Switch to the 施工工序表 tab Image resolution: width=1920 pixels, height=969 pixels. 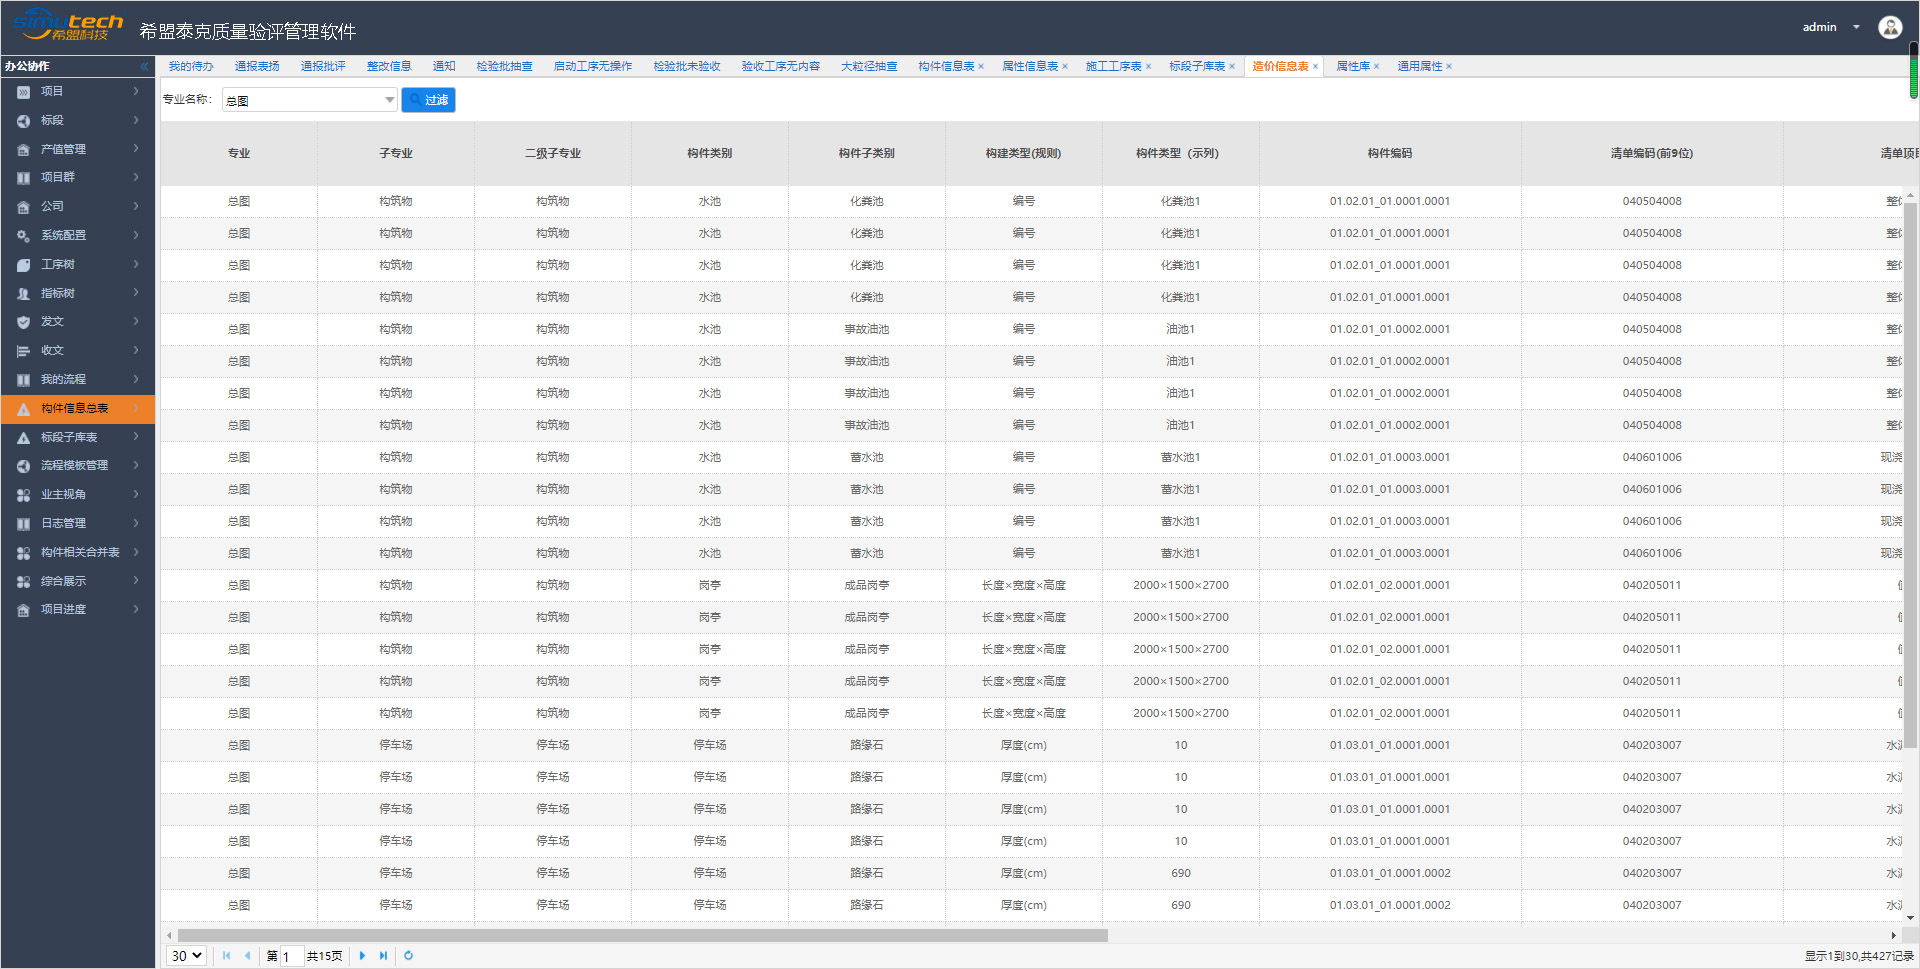click(x=1113, y=67)
